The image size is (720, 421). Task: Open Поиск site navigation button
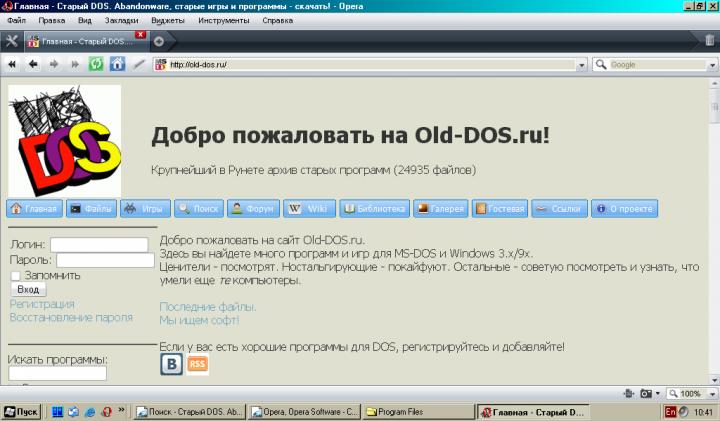tap(199, 208)
